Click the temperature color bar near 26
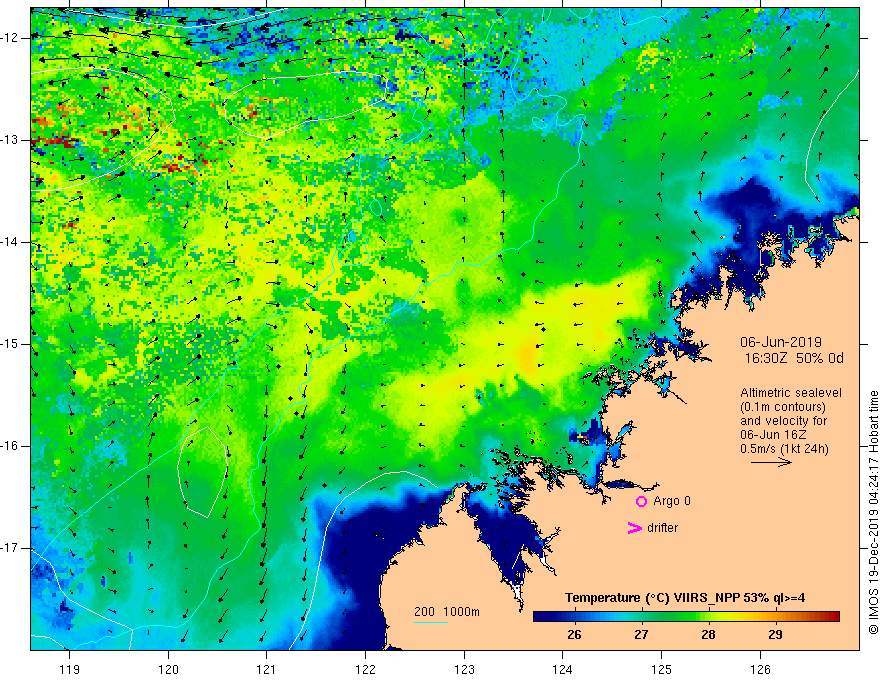Screen dimensions: 880x680 tap(574, 617)
